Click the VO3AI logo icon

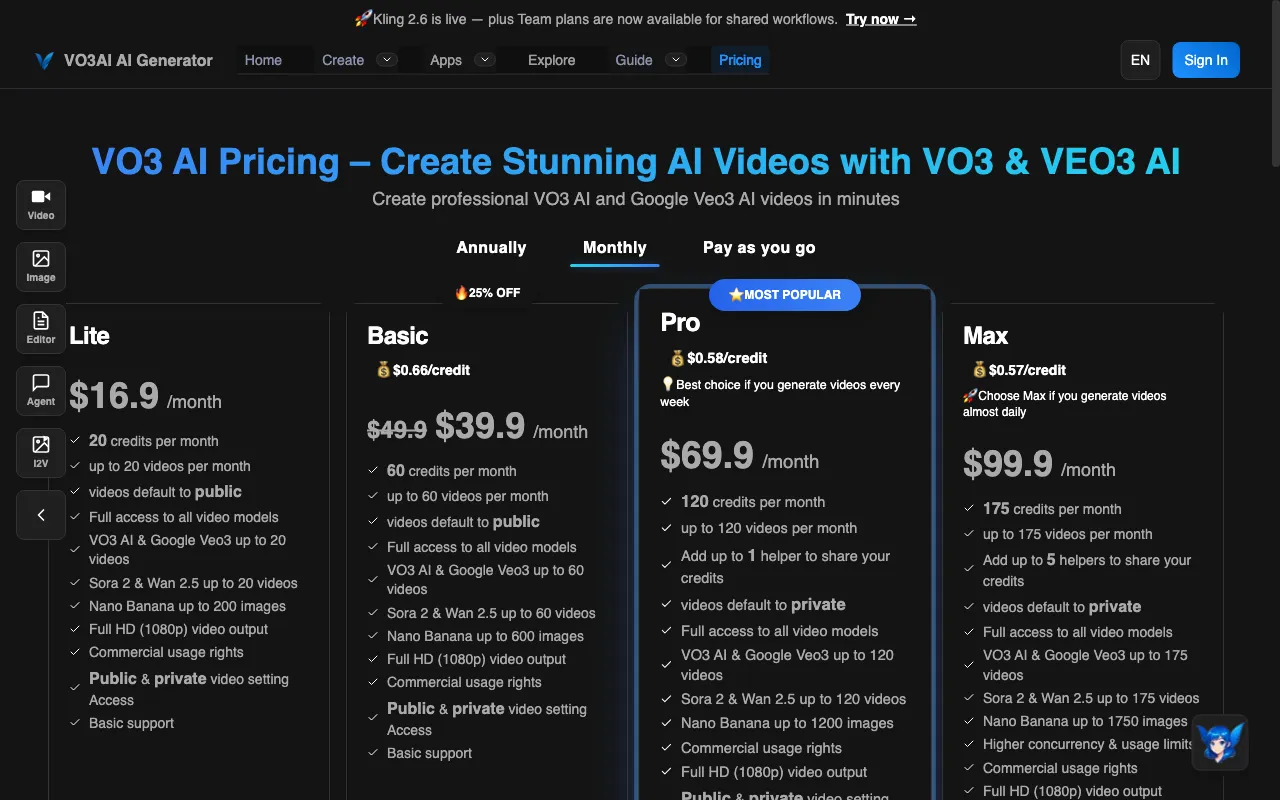44,60
